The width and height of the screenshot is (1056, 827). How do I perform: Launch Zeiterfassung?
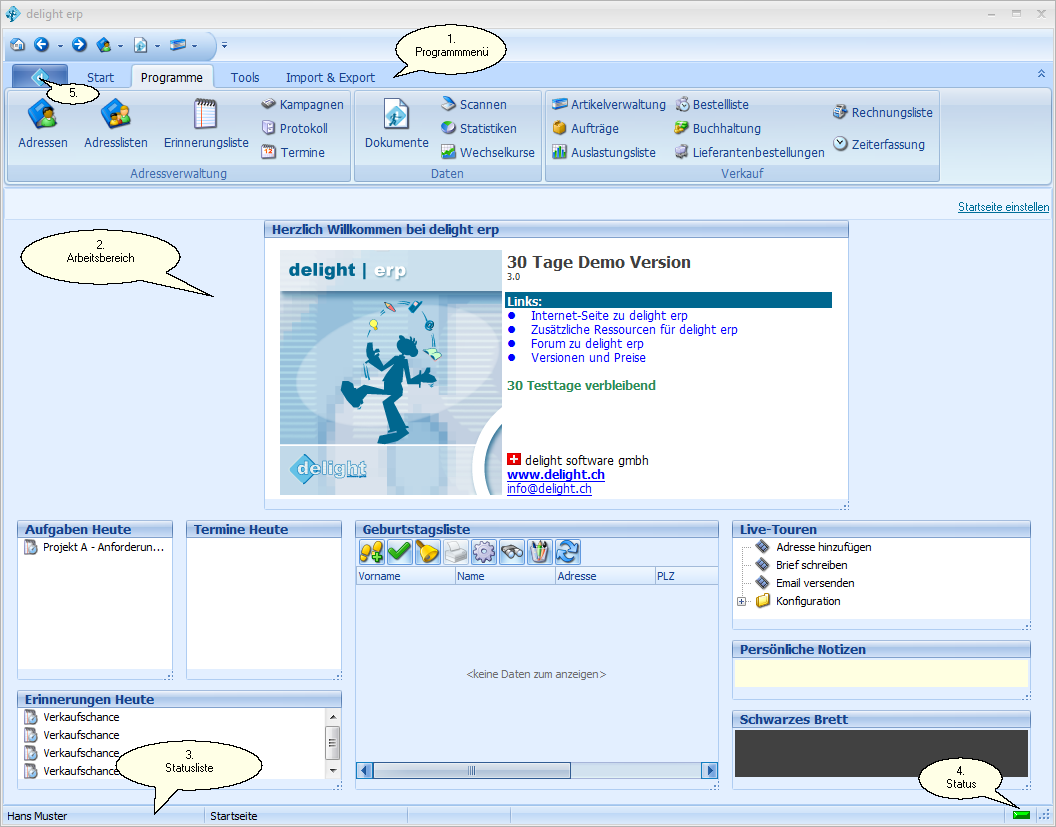(879, 144)
